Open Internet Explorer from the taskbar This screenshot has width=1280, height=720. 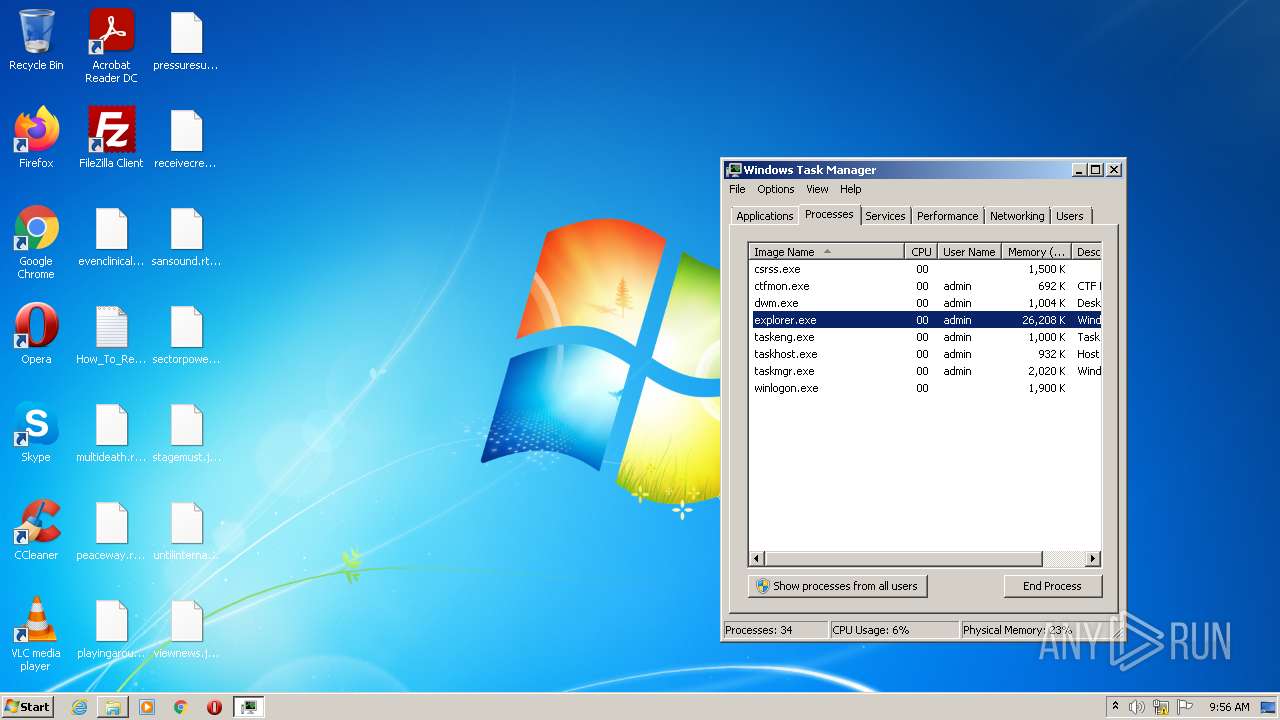(79, 707)
